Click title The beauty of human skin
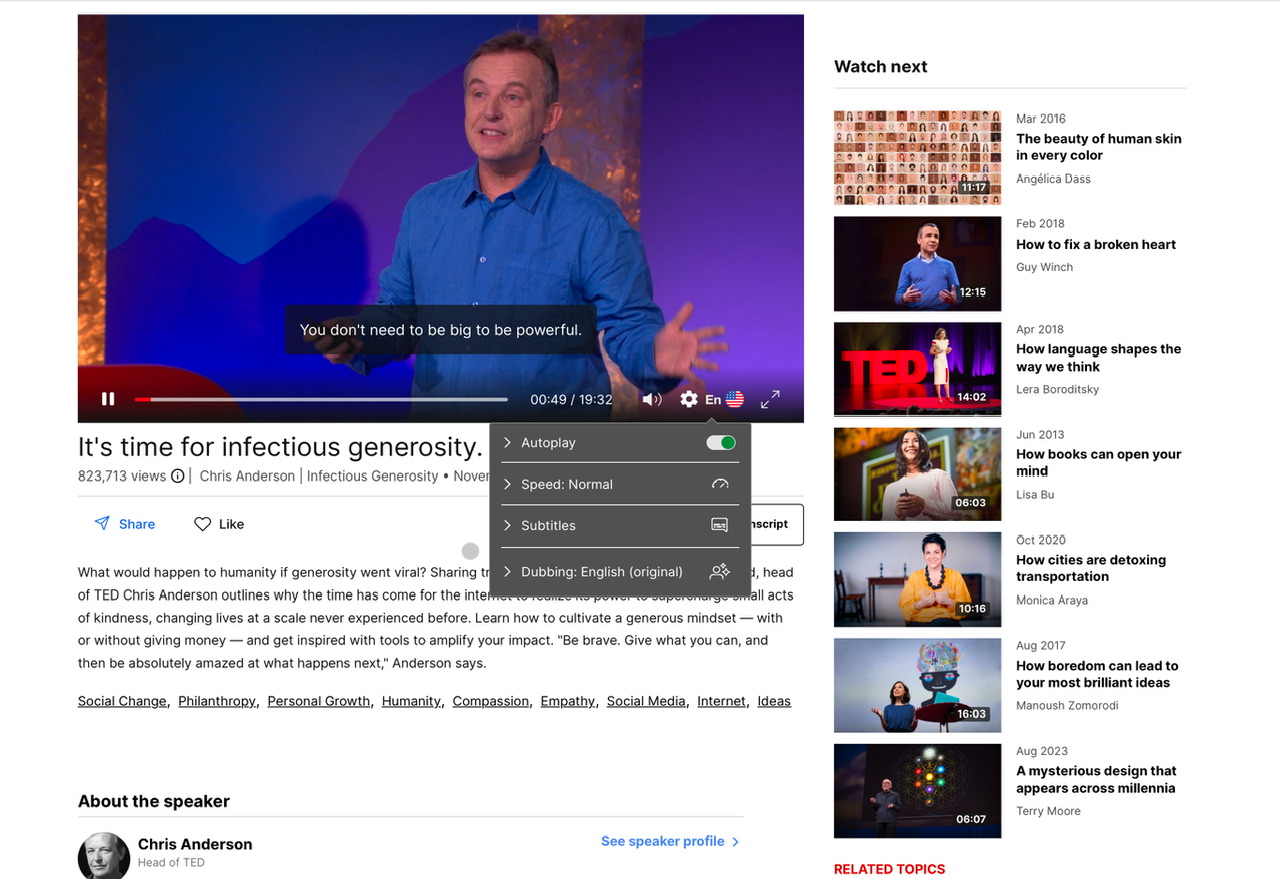The width and height of the screenshot is (1280, 879). (1099, 147)
